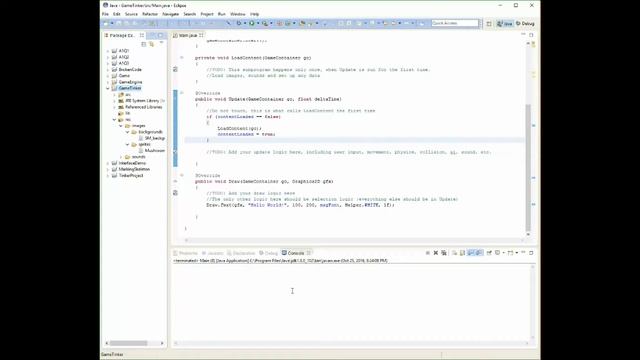This screenshot has height=360, width=640.
Task: Click the Terminate square in the Console toolbar
Action: click(427, 253)
